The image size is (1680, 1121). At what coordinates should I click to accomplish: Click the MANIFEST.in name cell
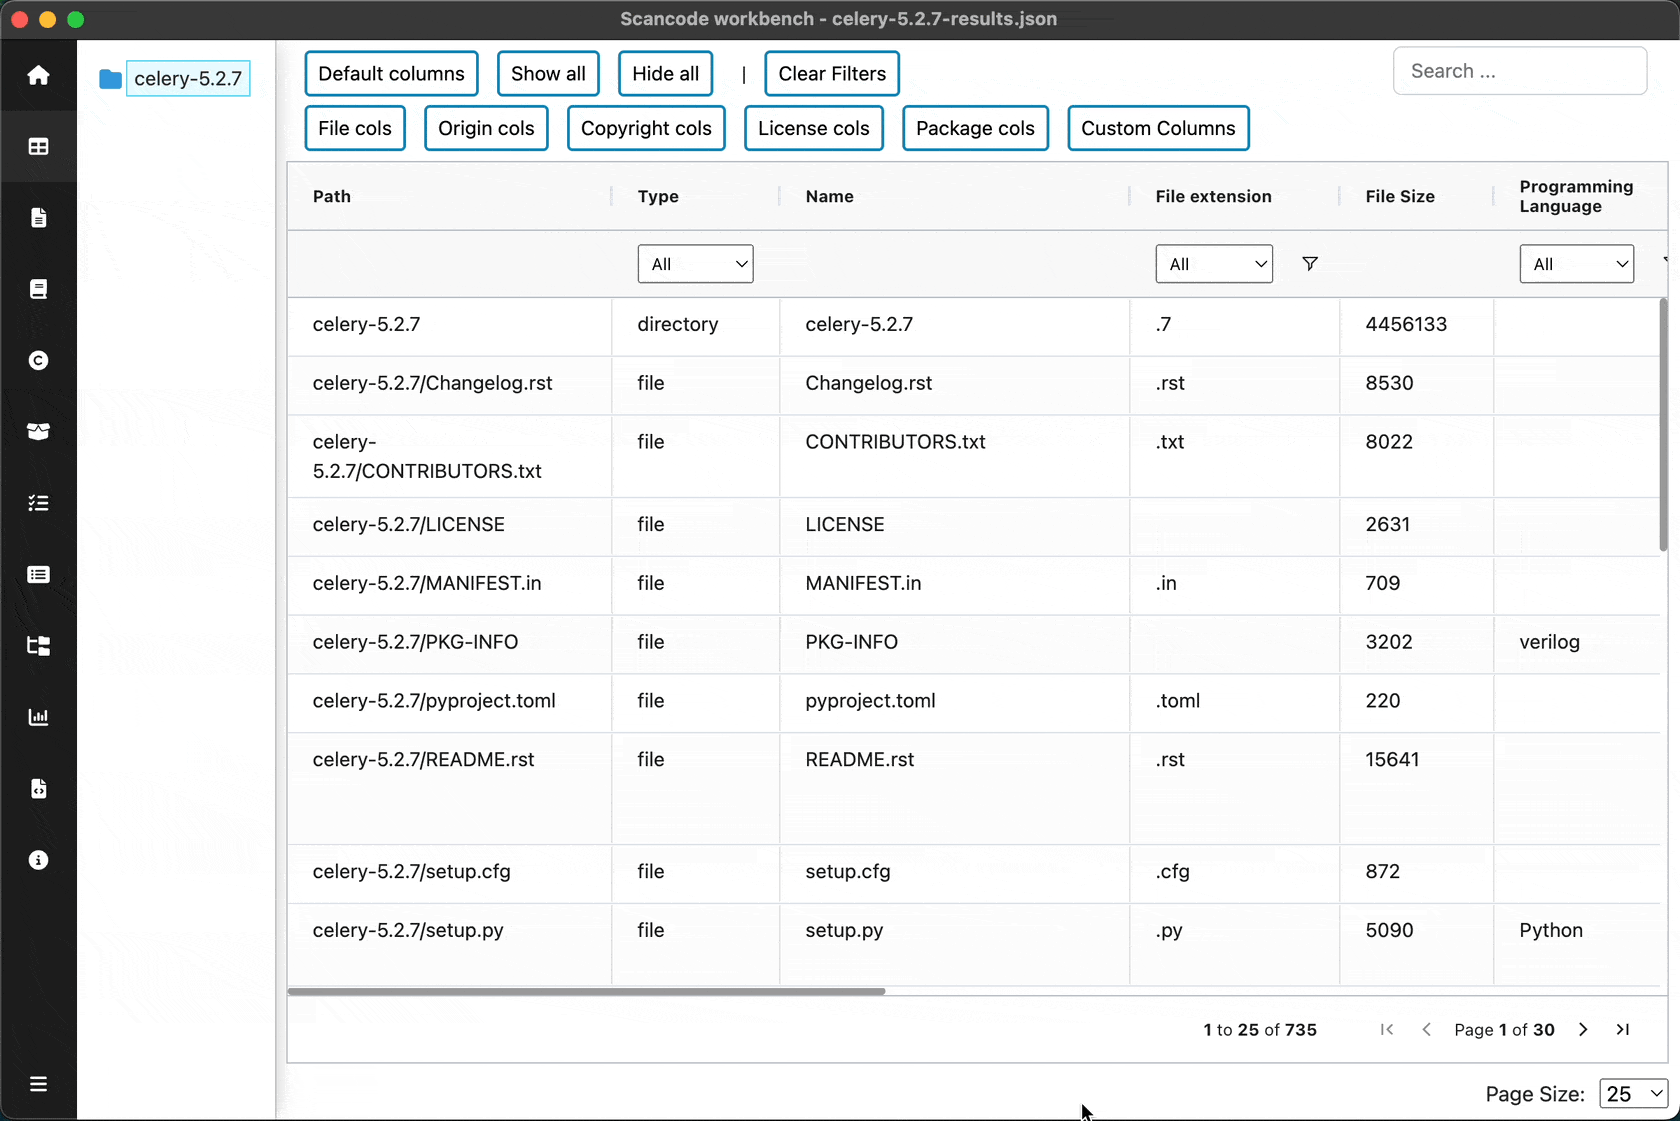click(954, 584)
